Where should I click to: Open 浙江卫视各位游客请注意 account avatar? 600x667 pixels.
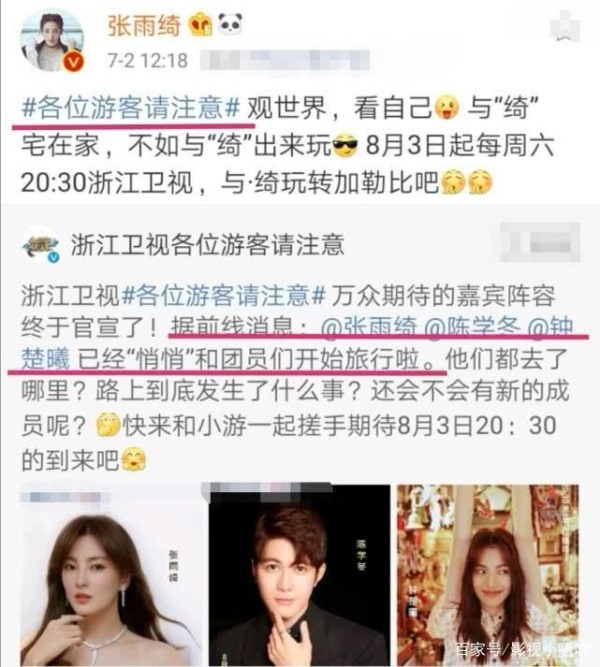(x=42, y=245)
